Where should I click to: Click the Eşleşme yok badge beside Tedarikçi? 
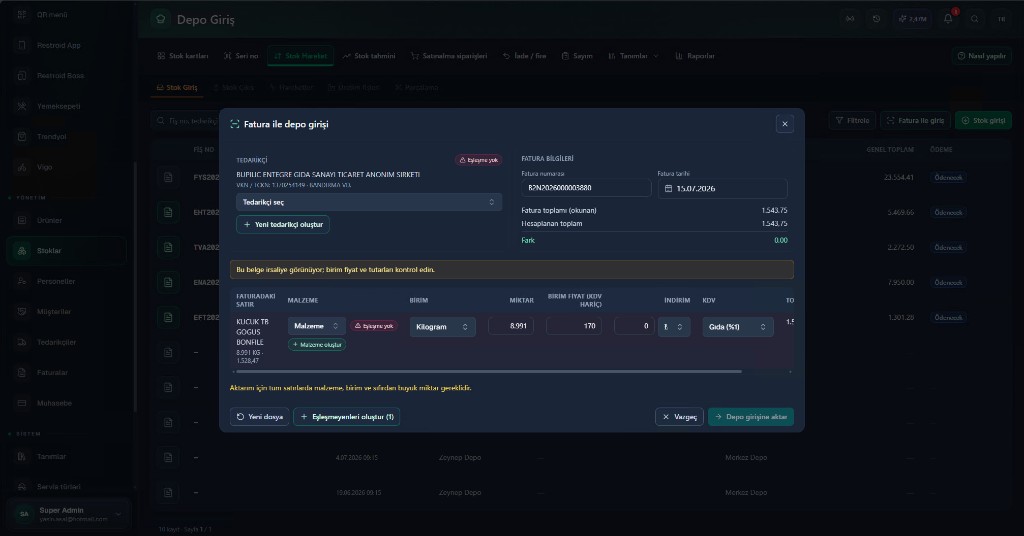[478, 160]
